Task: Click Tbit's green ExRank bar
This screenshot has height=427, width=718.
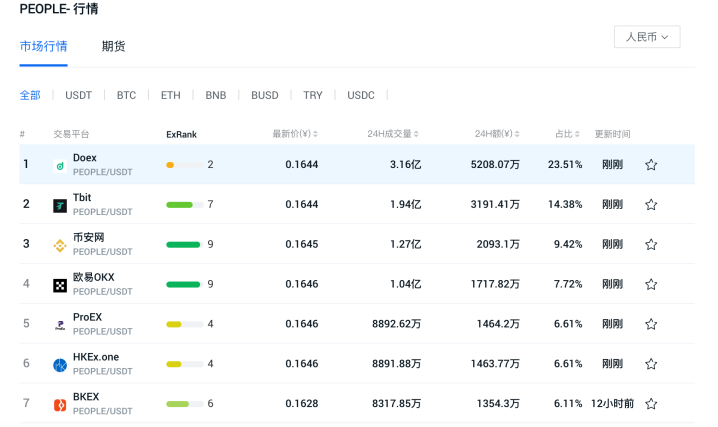Action: pos(185,205)
